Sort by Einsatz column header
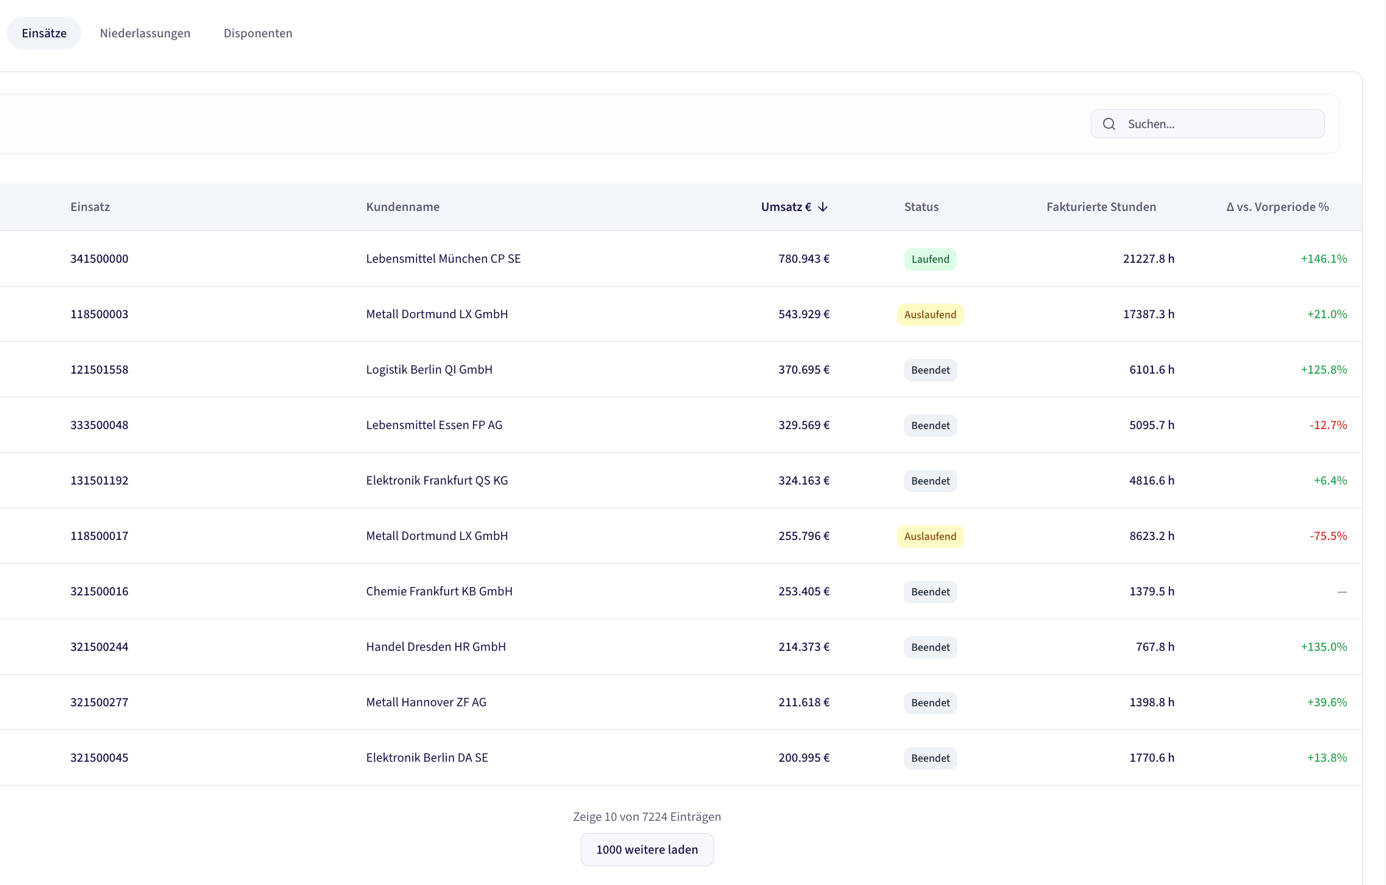Screen dimensions: 1386x885 [x=90, y=207]
